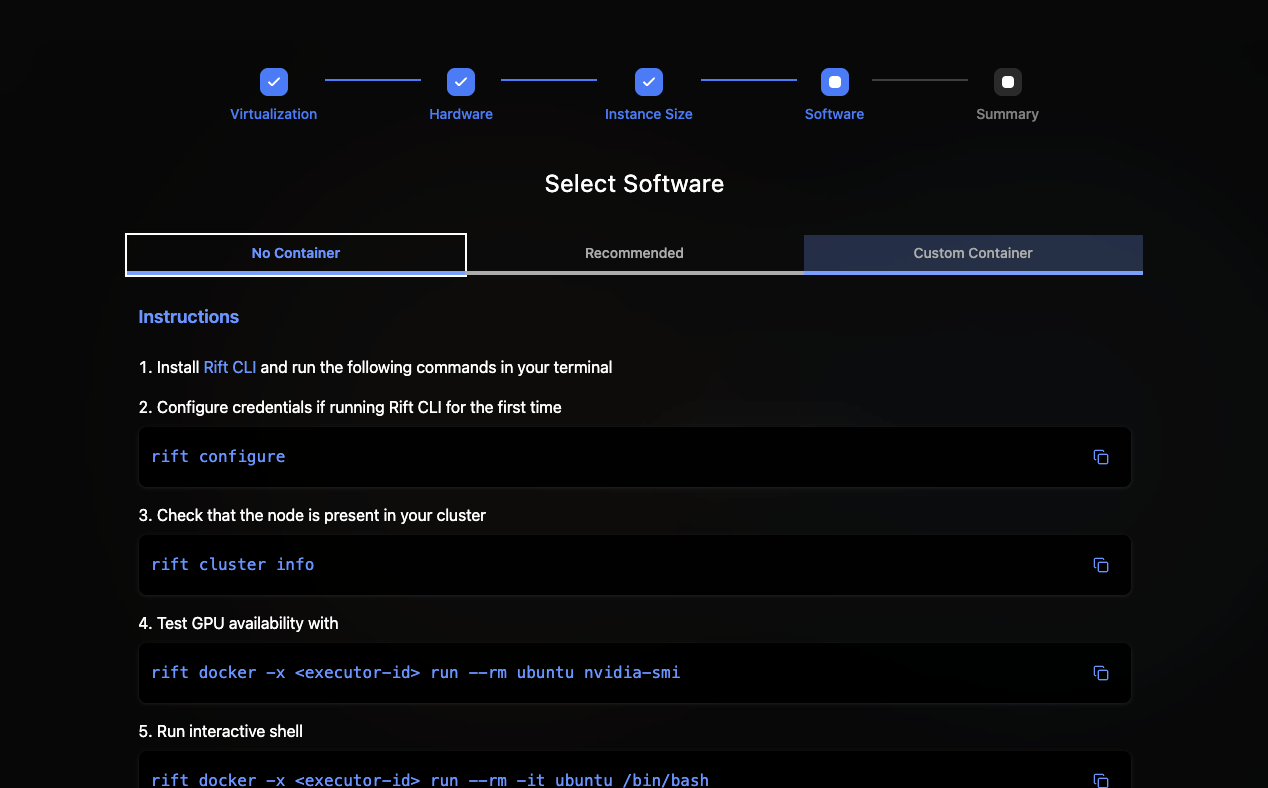Switch to the Recommended tab
Viewport: 1268px width, 788px height.
634,253
